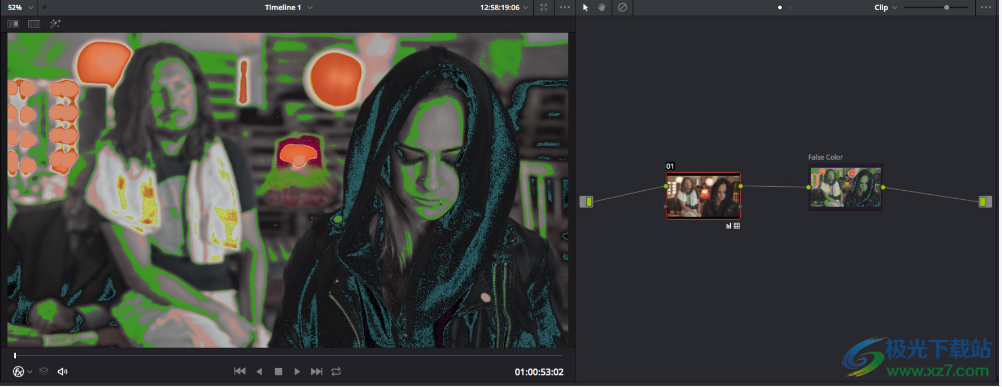Open node editor three-dot options menu
Screen dimensions: 1002x387
point(989,8)
